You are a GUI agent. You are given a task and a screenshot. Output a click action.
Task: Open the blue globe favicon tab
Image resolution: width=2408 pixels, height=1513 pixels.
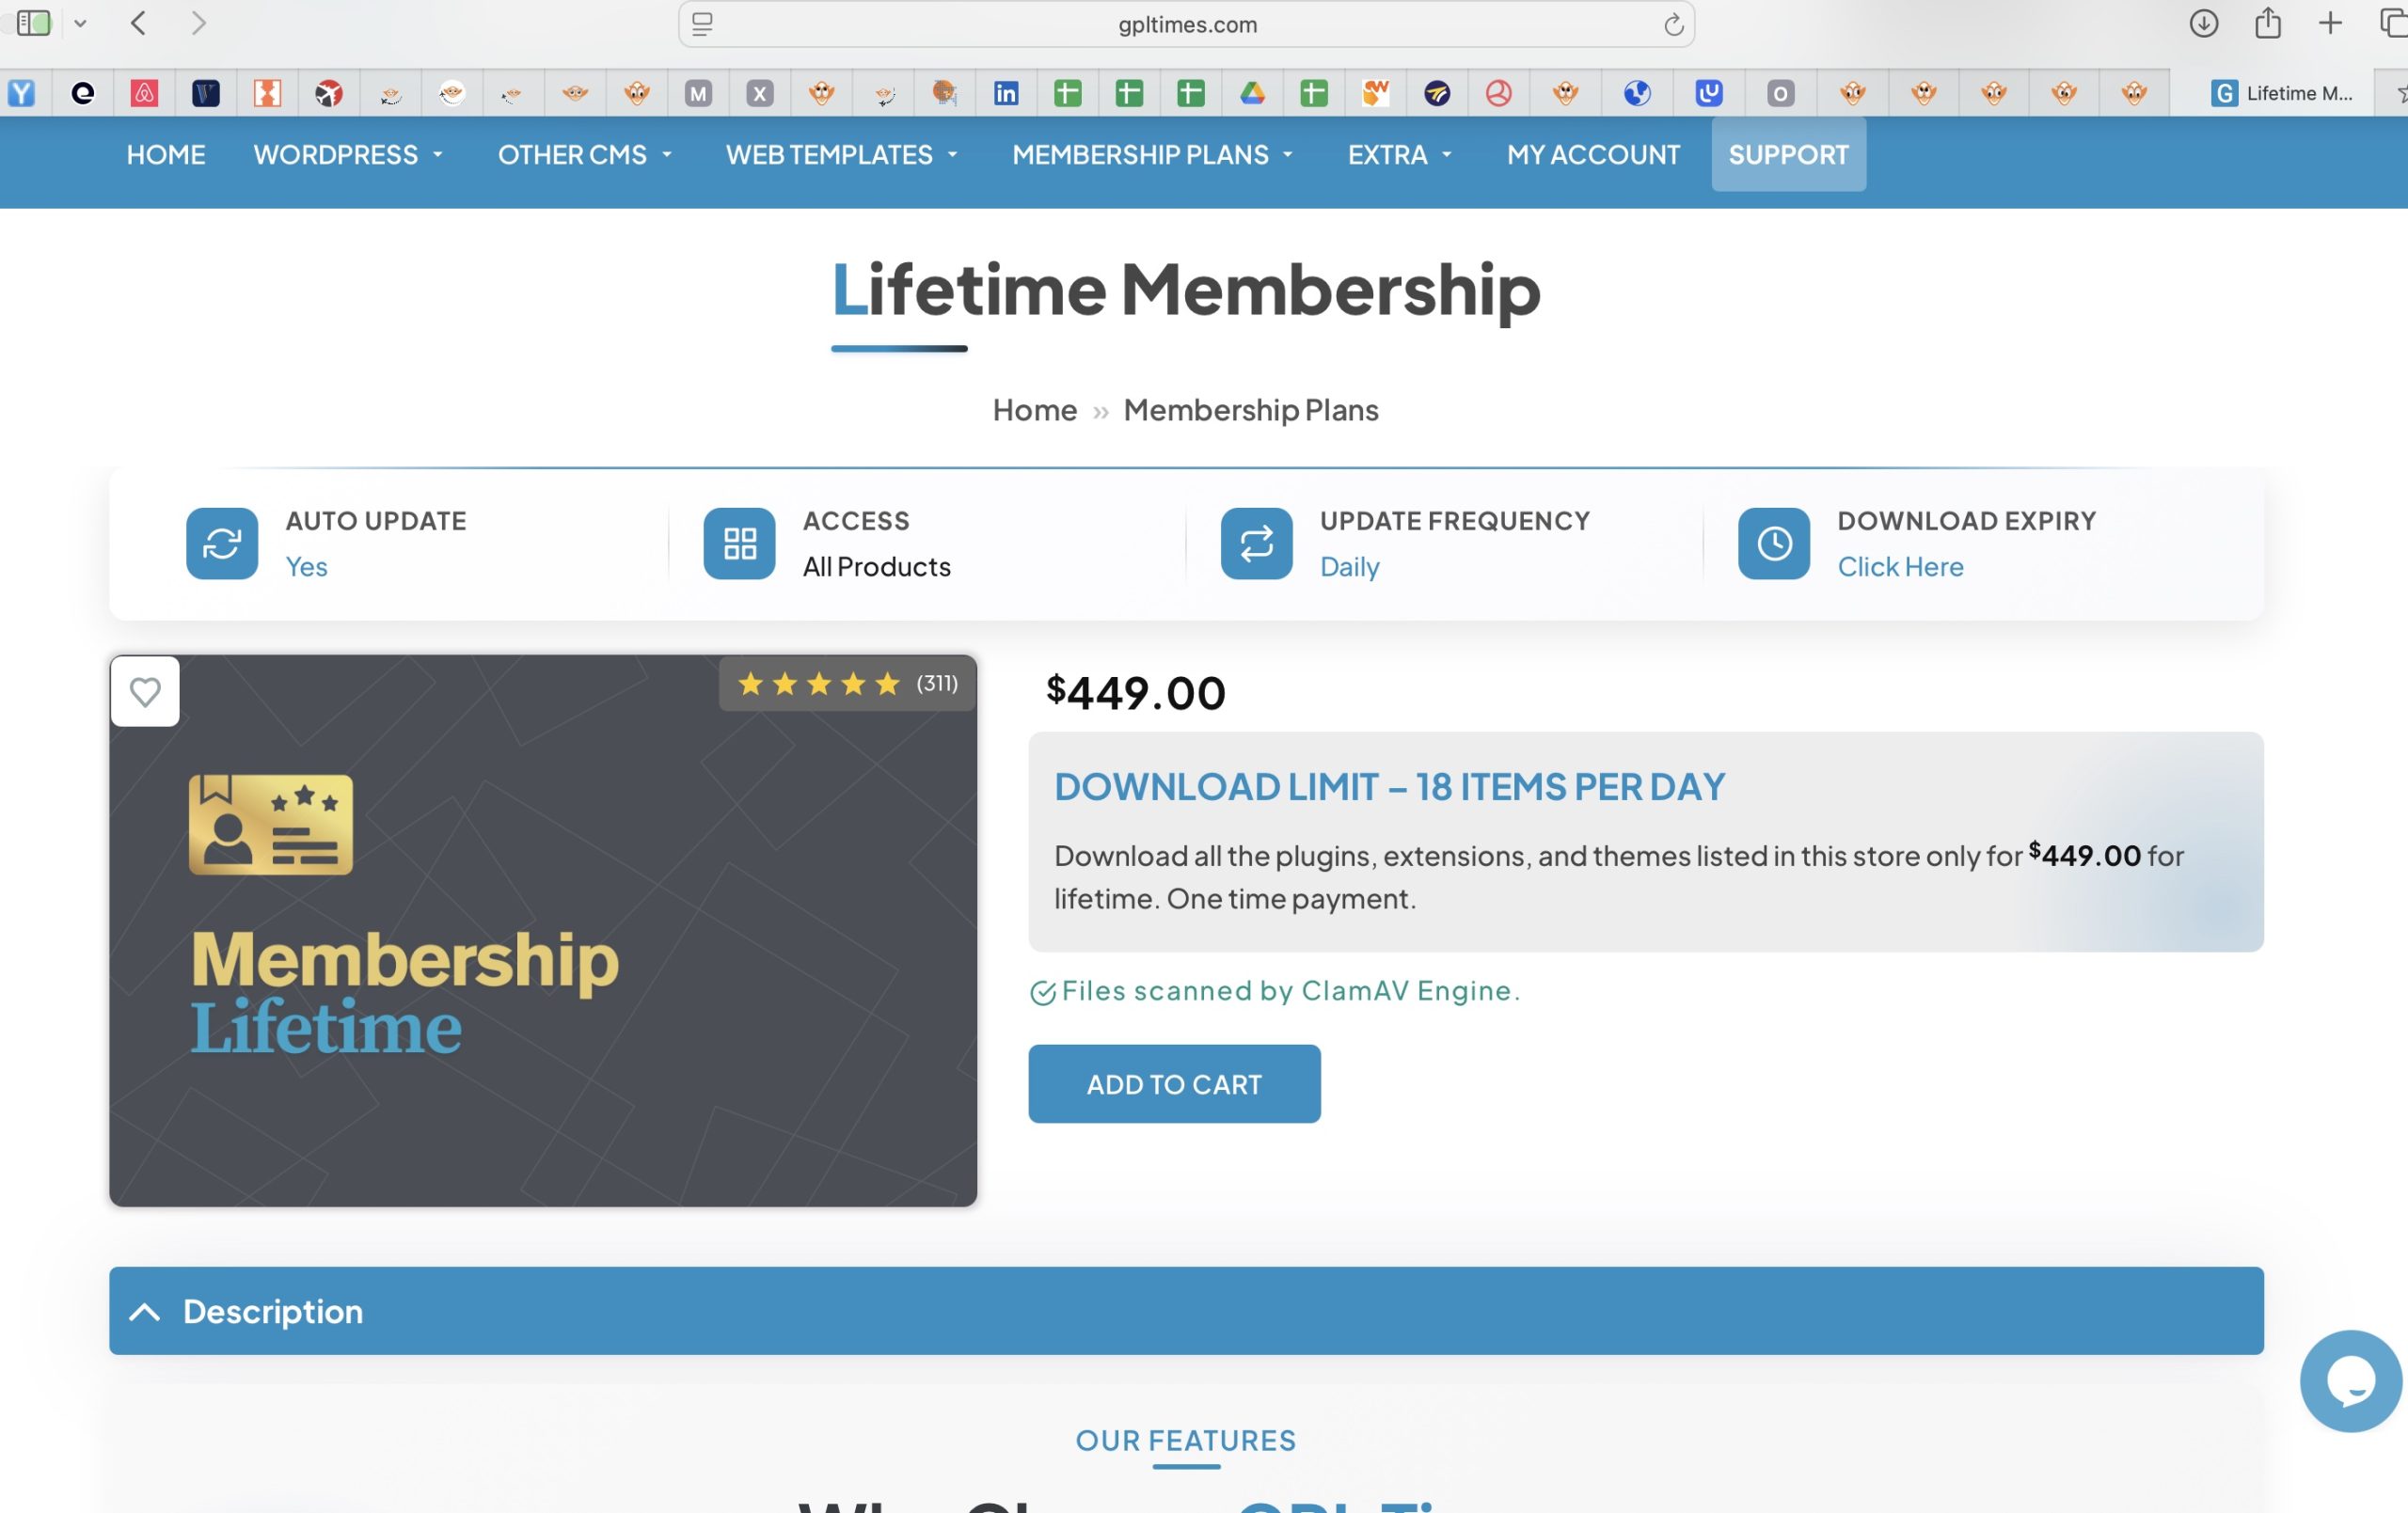click(x=1637, y=93)
